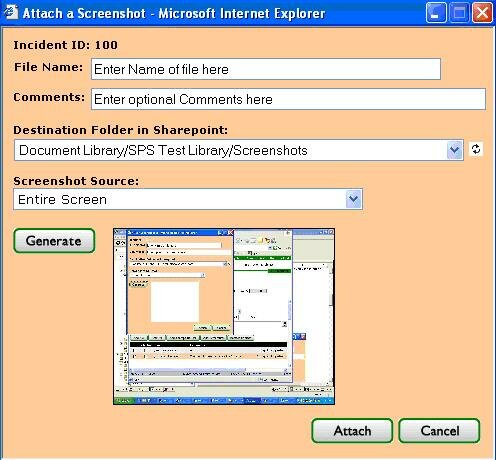The height and width of the screenshot is (460, 496).
Task: Click the 'File Name:' label
Action: tap(48, 67)
